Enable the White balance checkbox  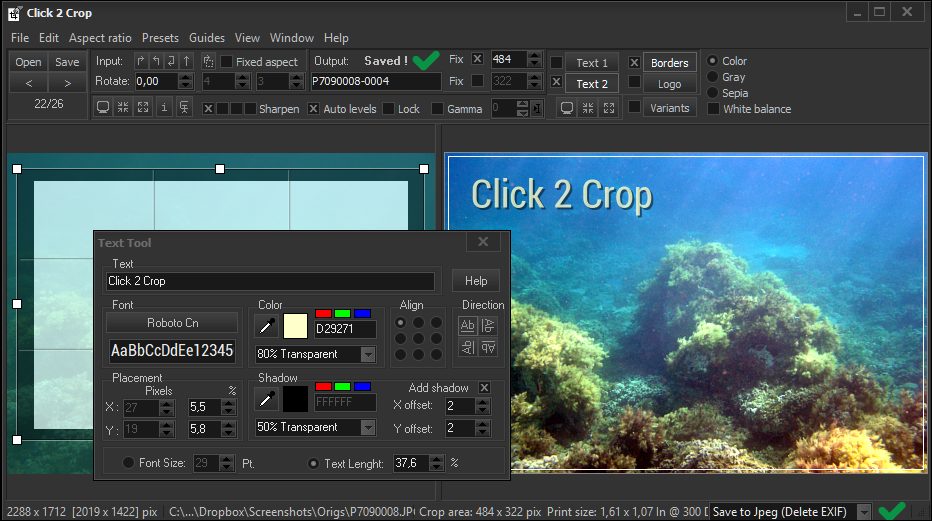click(x=713, y=109)
